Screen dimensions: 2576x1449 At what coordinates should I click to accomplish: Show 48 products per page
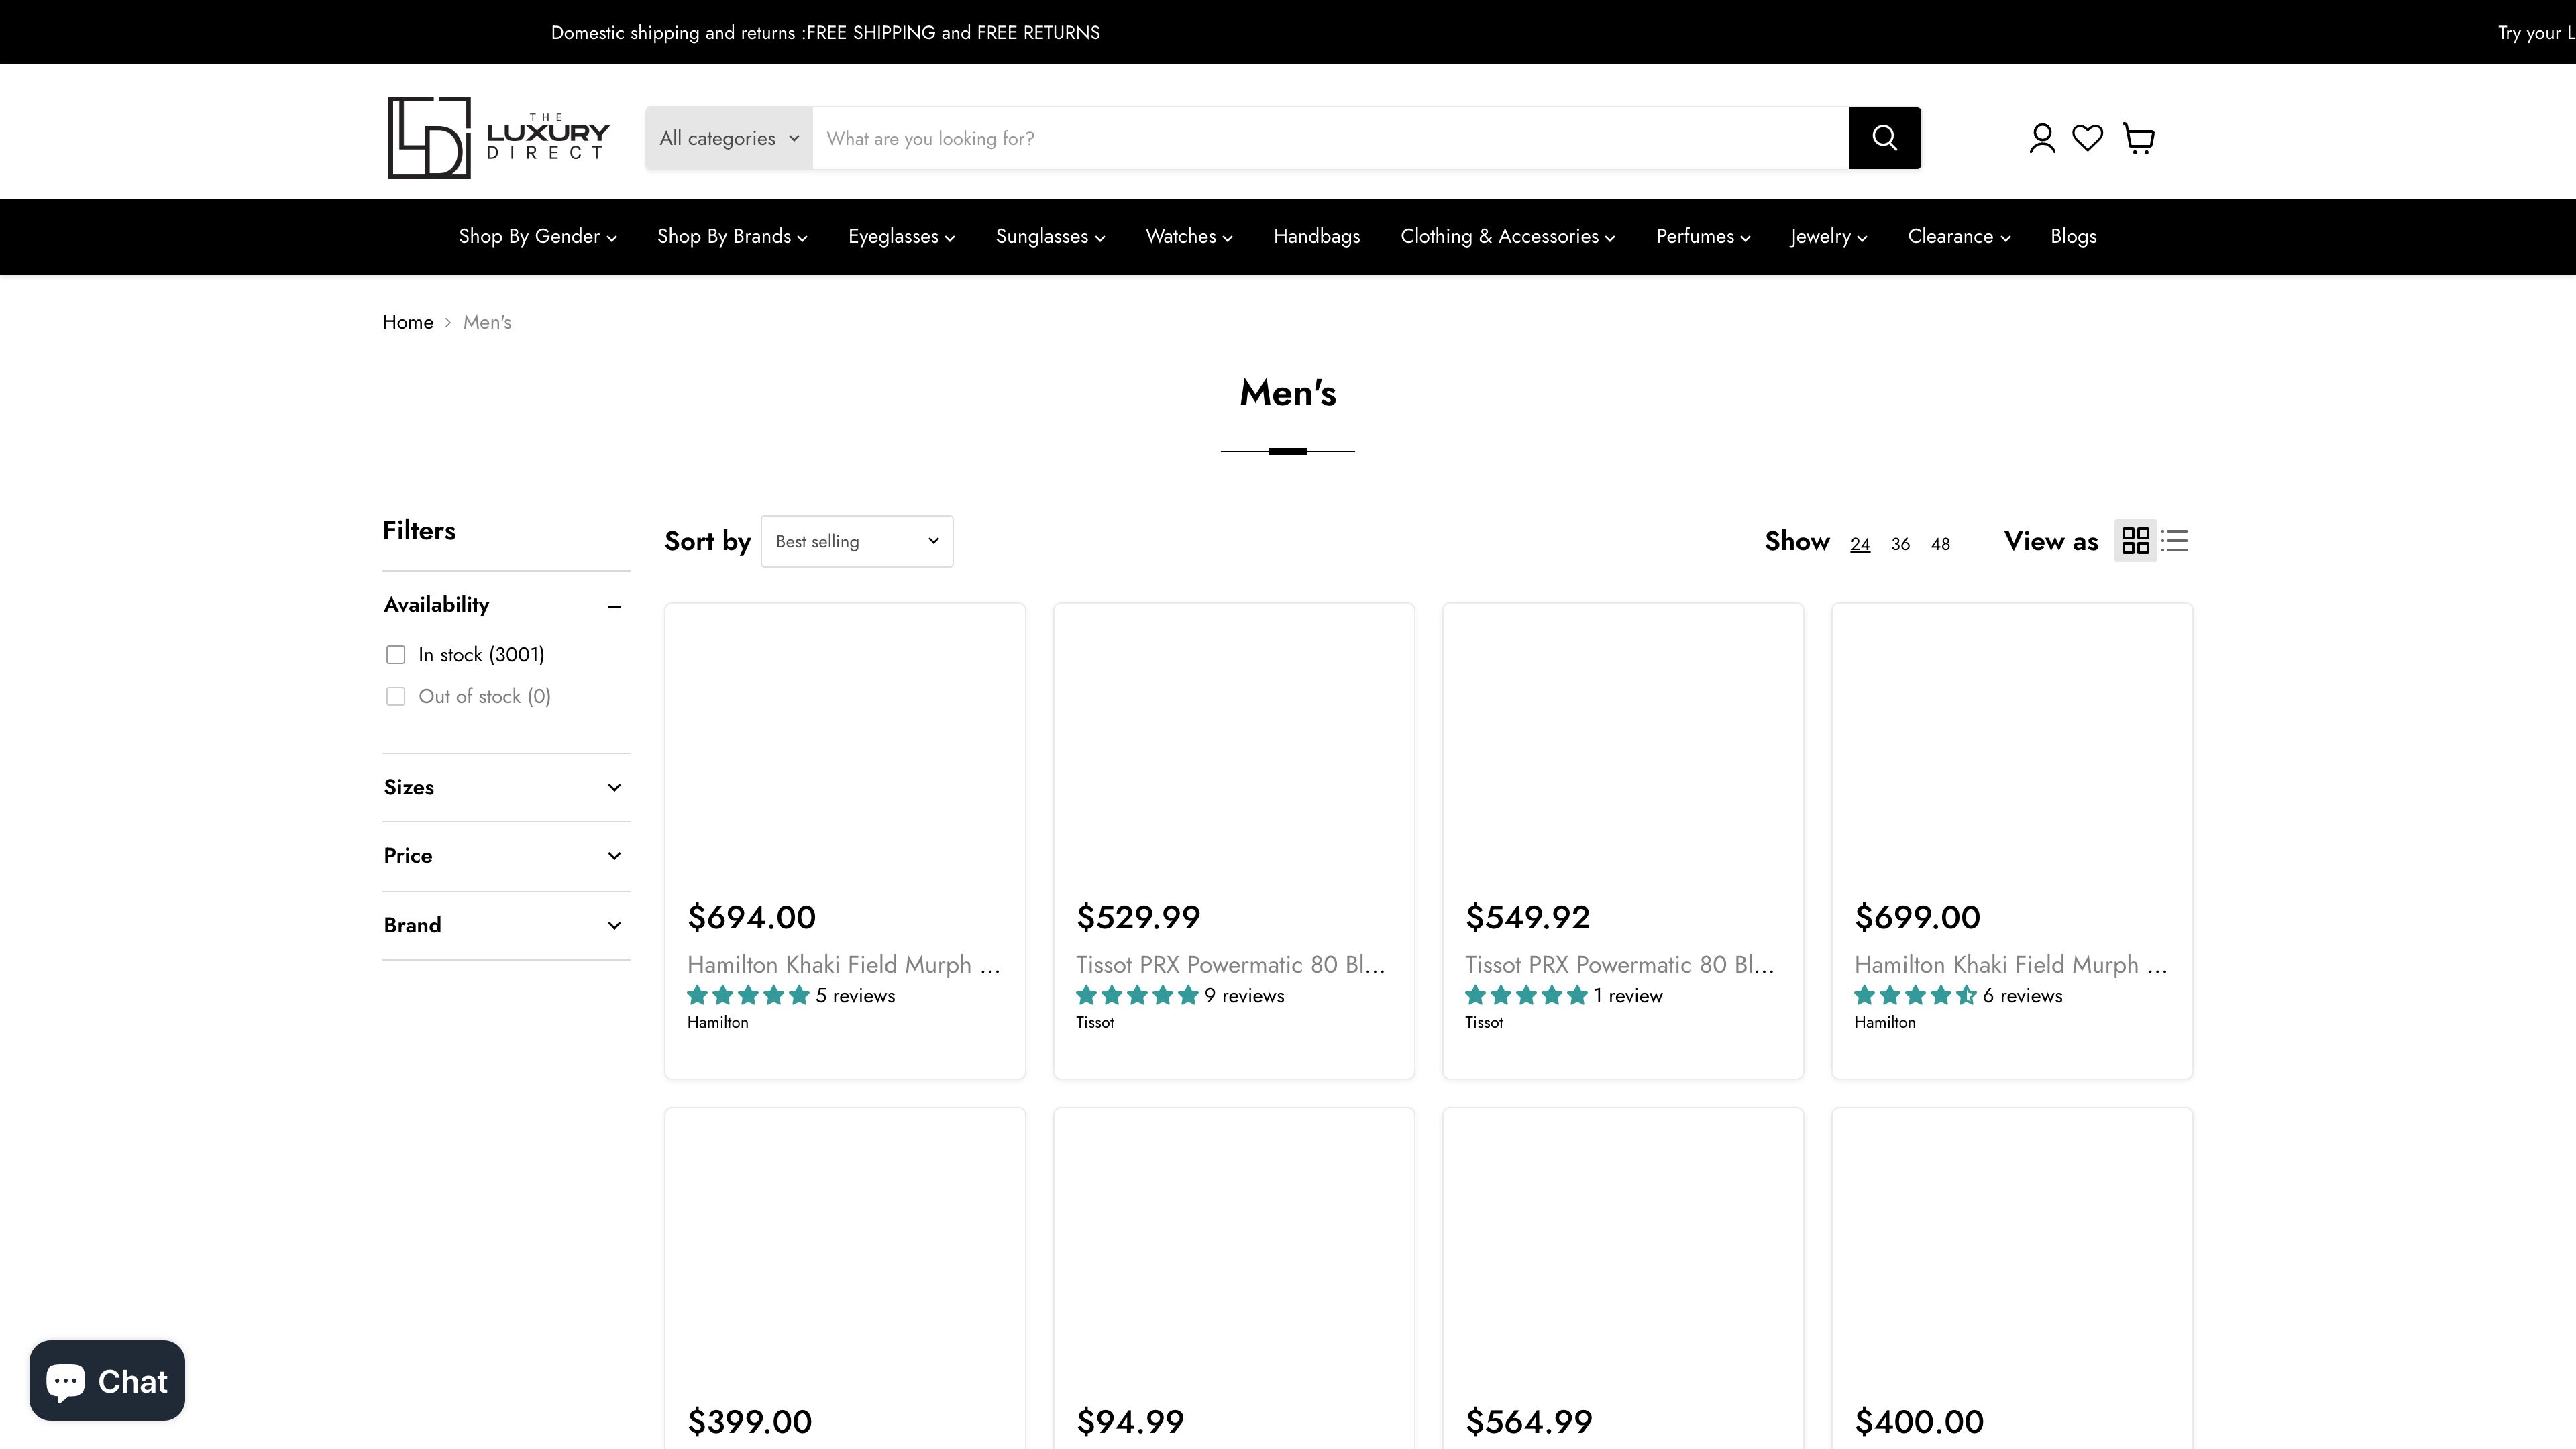[1939, 543]
